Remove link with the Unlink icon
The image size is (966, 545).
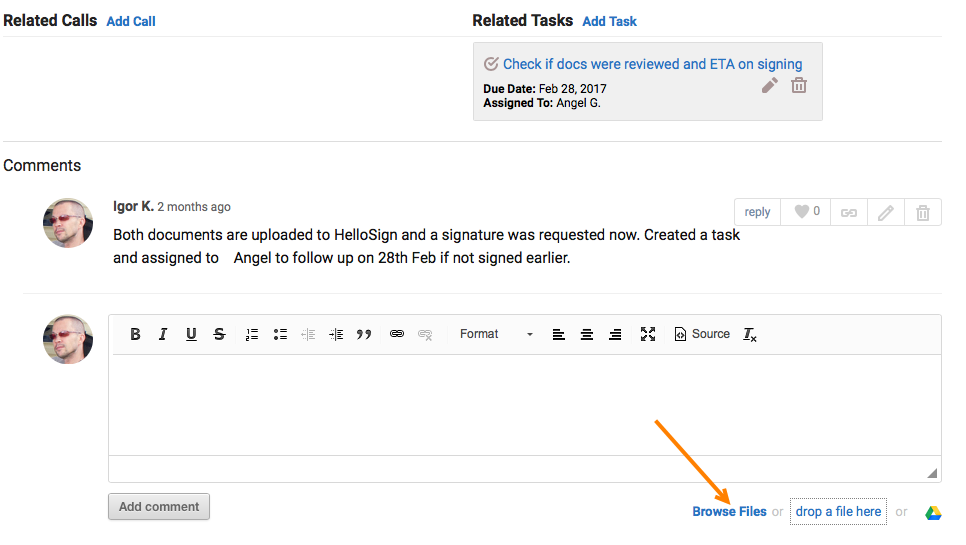[x=425, y=334]
